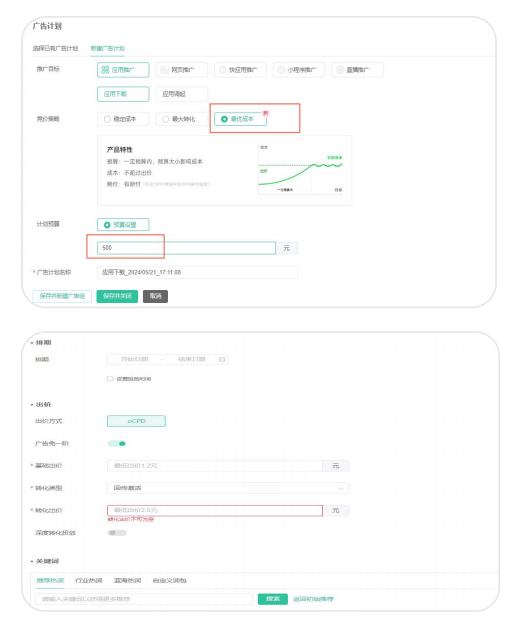
Task: Select the 最优成本 bidding strategy
Action: pos(240,119)
